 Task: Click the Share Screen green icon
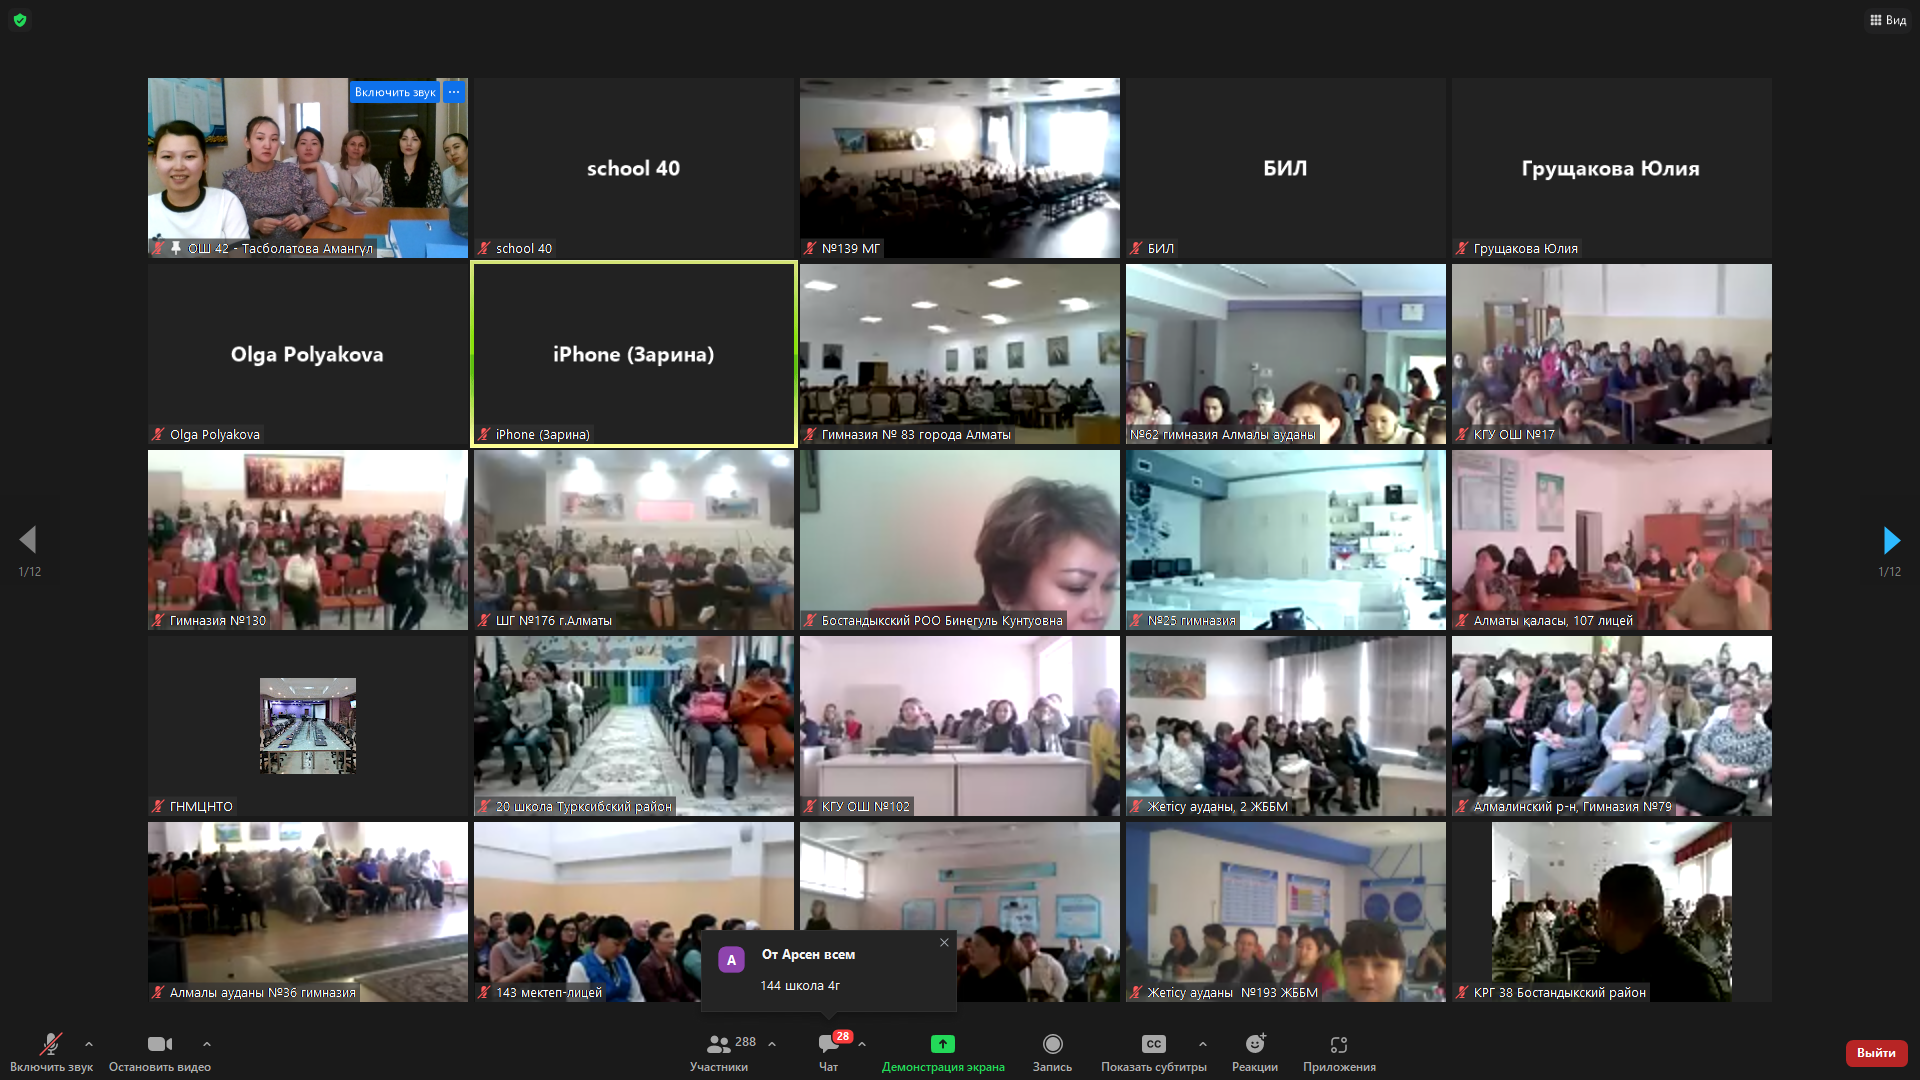point(942,1044)
